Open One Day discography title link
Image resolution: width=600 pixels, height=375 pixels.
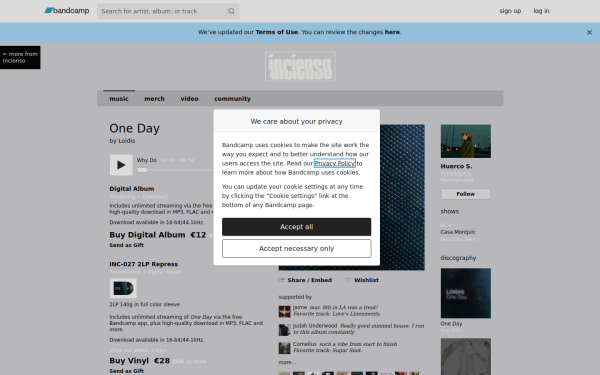pyautogui.click(x=451, y=324)
